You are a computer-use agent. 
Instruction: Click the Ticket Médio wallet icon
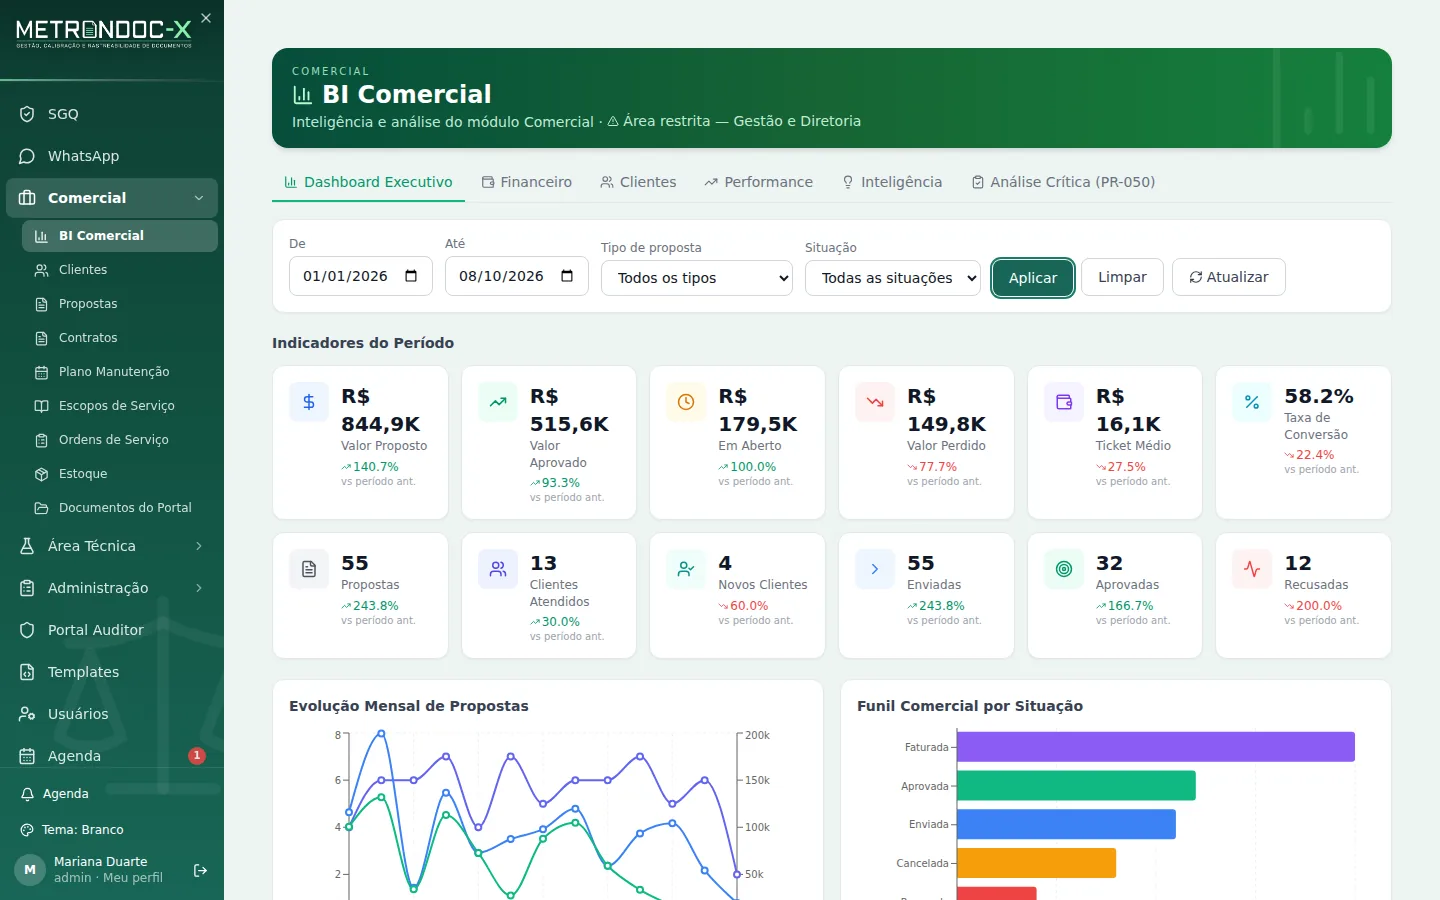pyautogui.click(x=1064, y=402)
